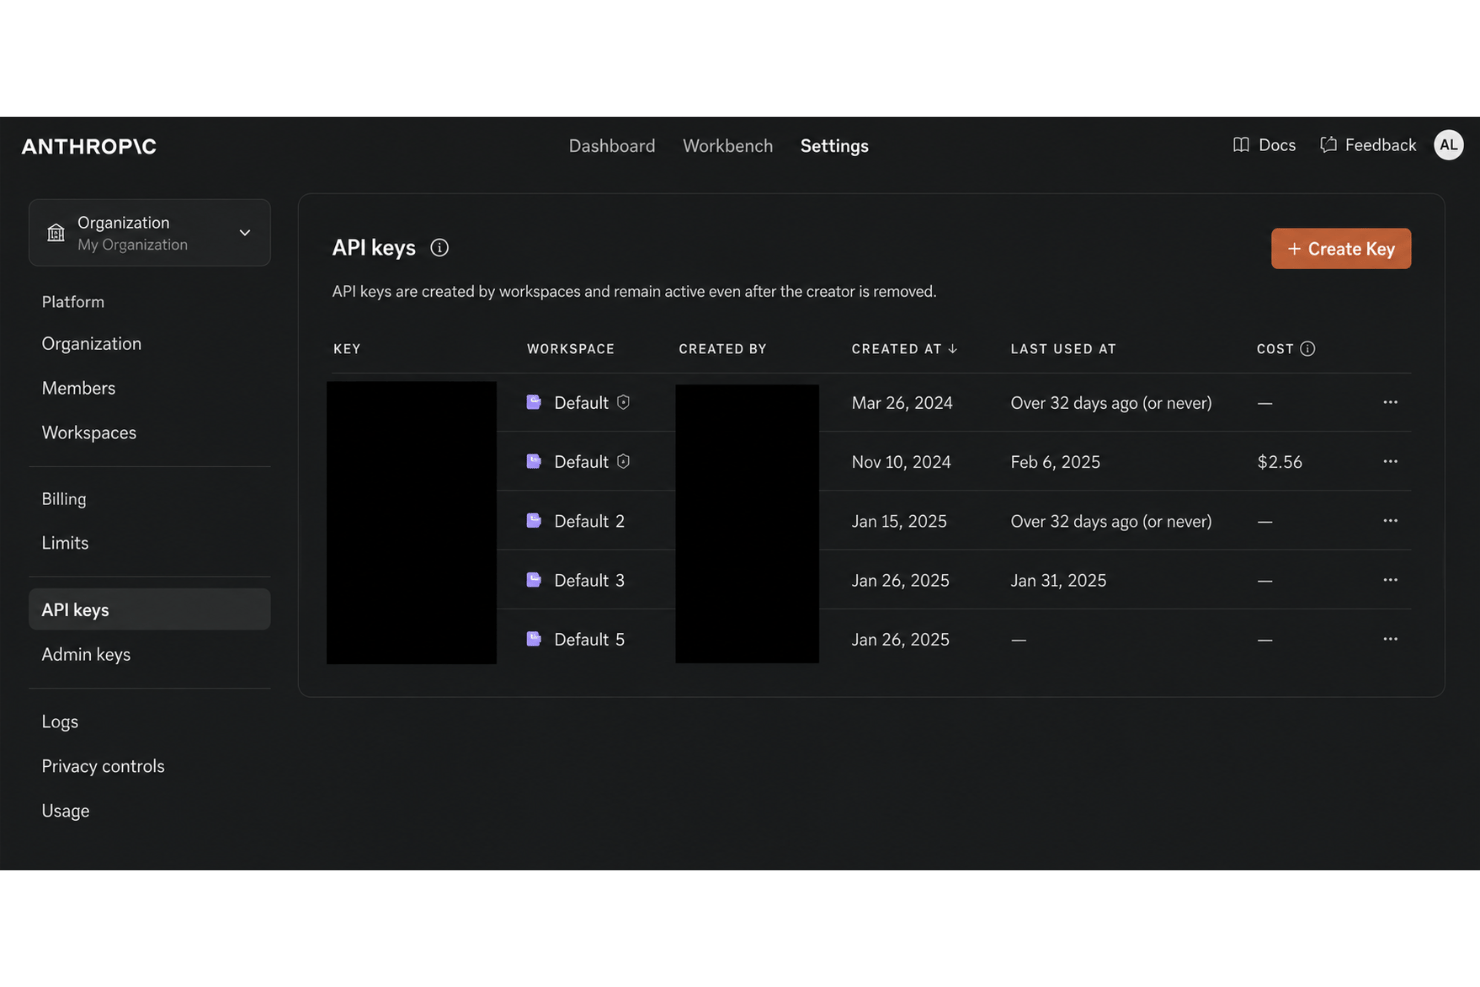
Task: Open Organization in the sidebar
Action: point(92,344)
